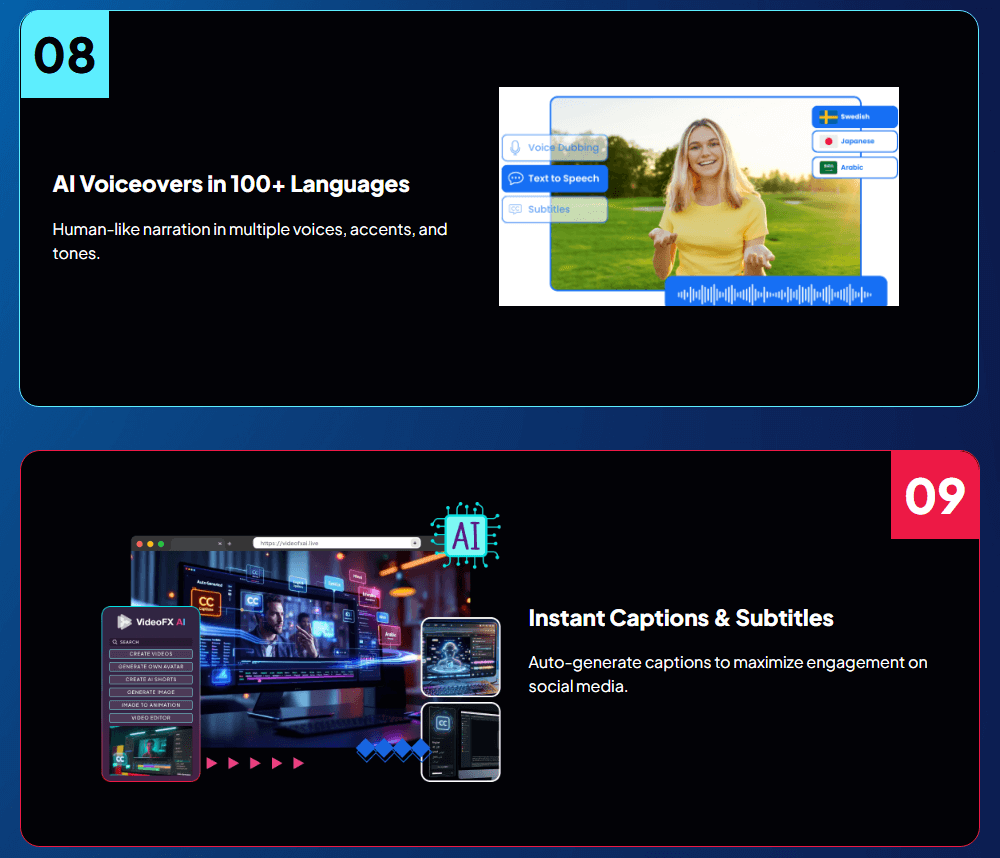Click the teal AI chip icon
The height and width of the screenshot is (858, 1000).
click(466, 535)
